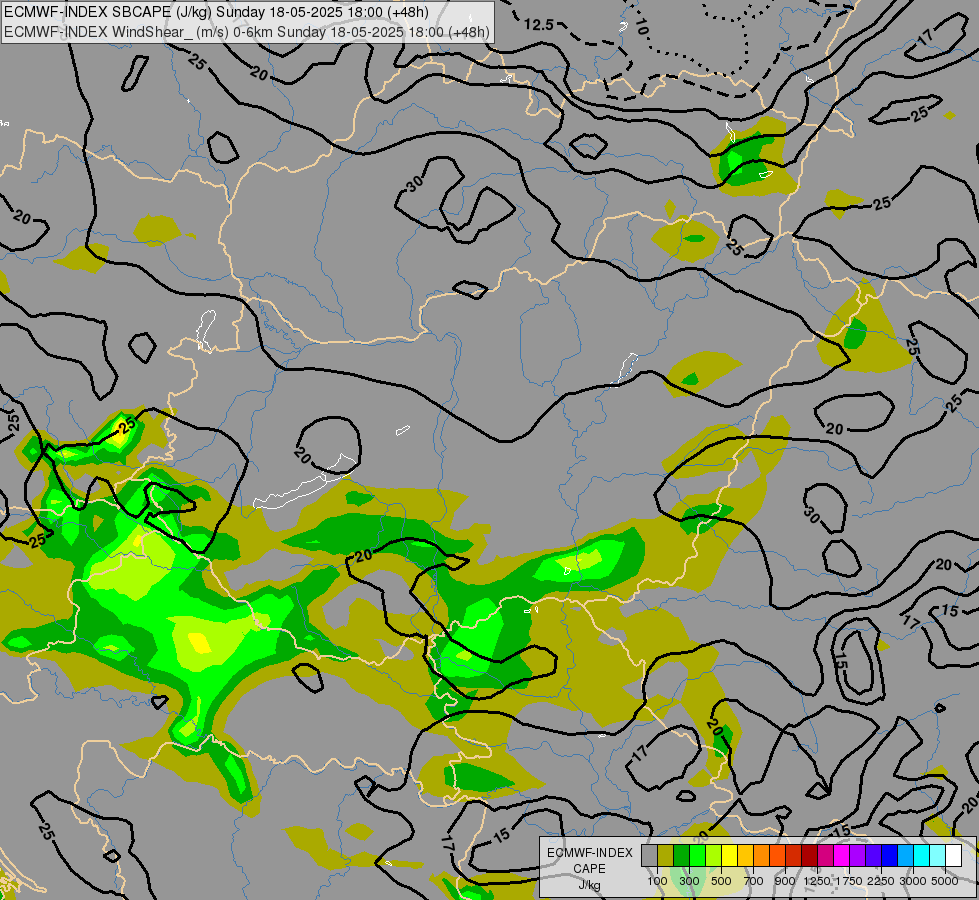Select the bright green CAPE legend swatch
This screenshot has width=979, height=900.
697,856
